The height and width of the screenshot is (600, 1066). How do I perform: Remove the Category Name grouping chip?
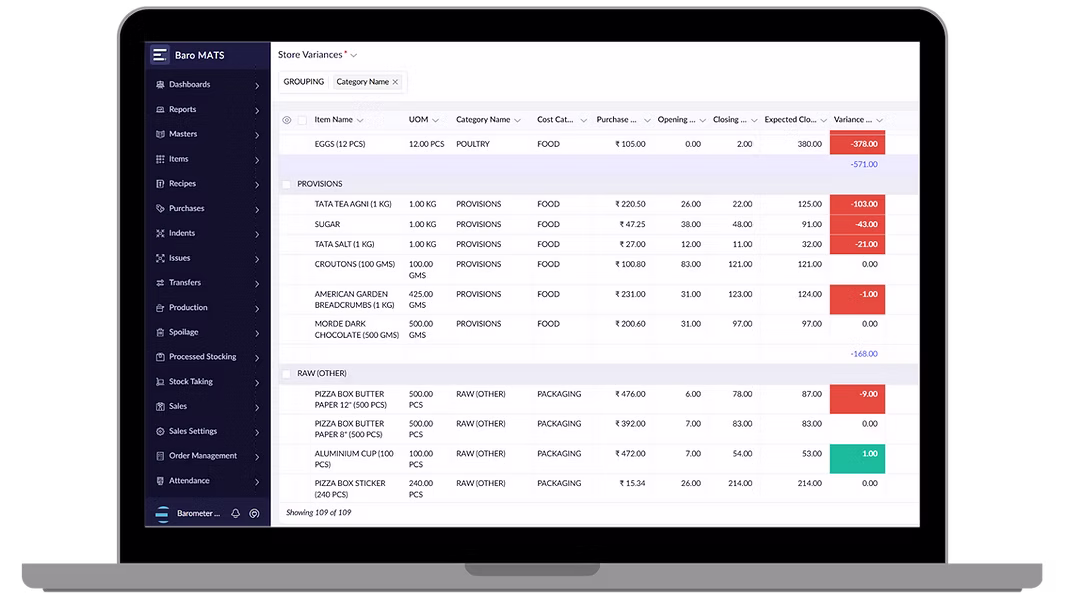coord(395,82)
